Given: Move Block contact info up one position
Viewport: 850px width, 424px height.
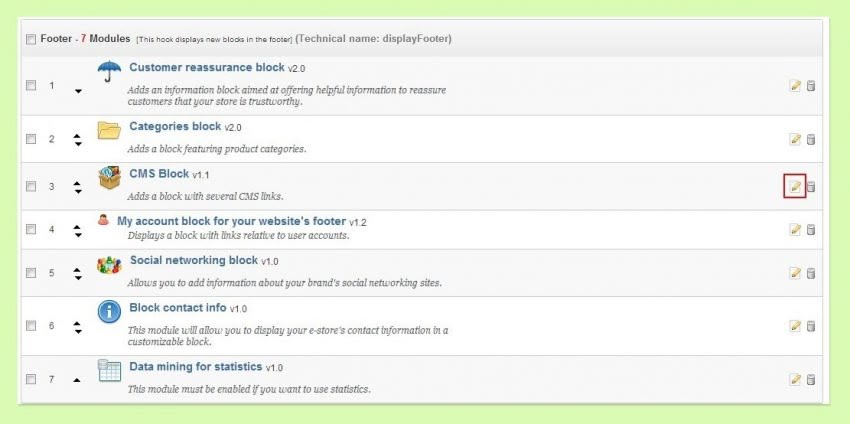Looking at the screenshot, I should tap(78, 323).
